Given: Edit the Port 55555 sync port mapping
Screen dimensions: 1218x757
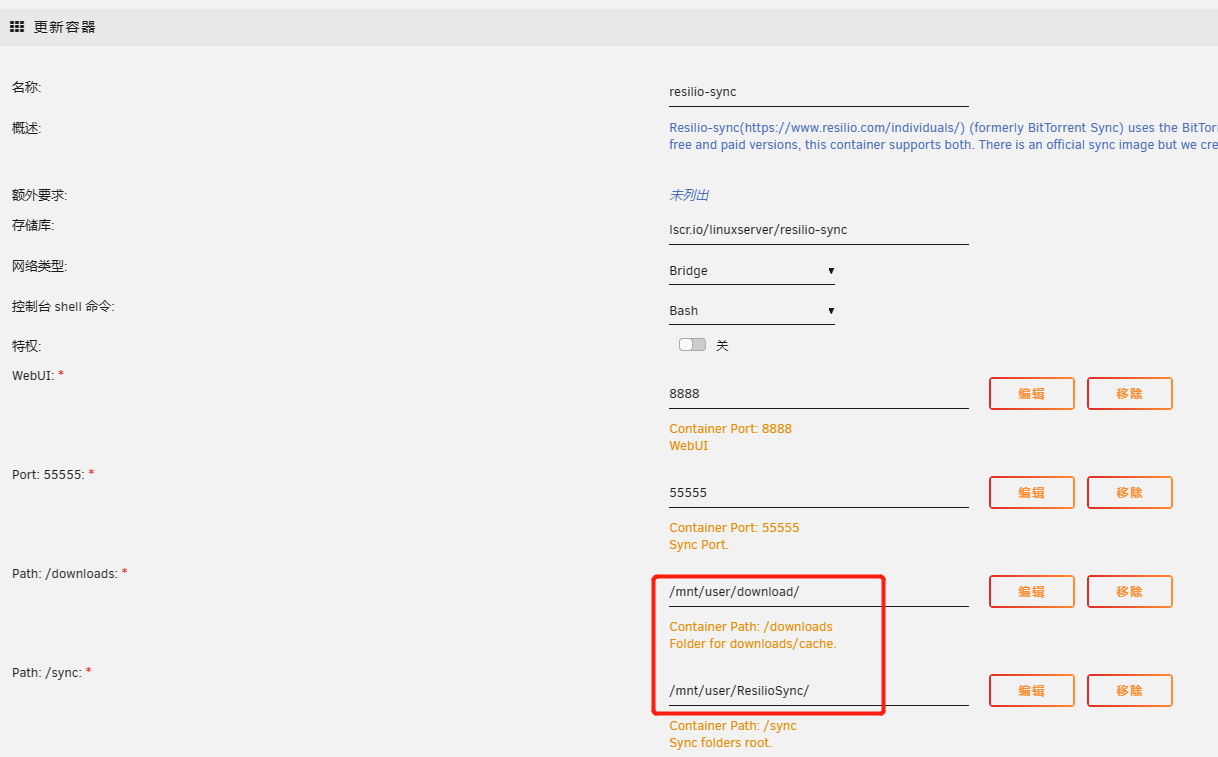Looking at the screenshot, I should (1031, 493).
